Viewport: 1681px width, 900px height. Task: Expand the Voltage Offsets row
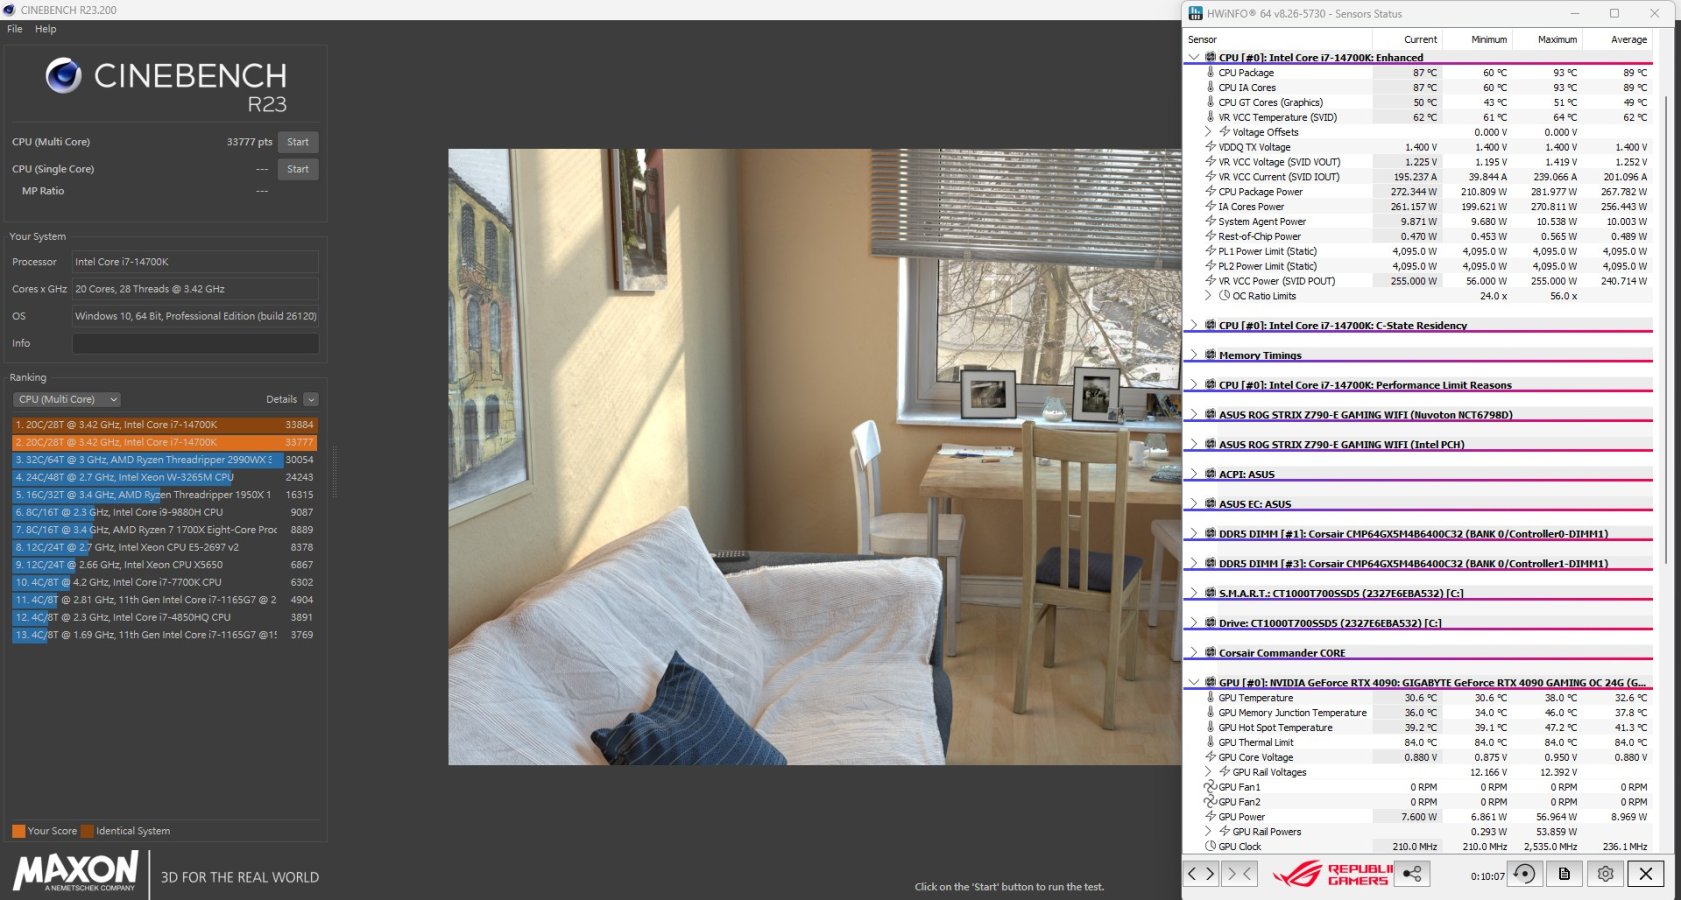[x=1208, y=132]
